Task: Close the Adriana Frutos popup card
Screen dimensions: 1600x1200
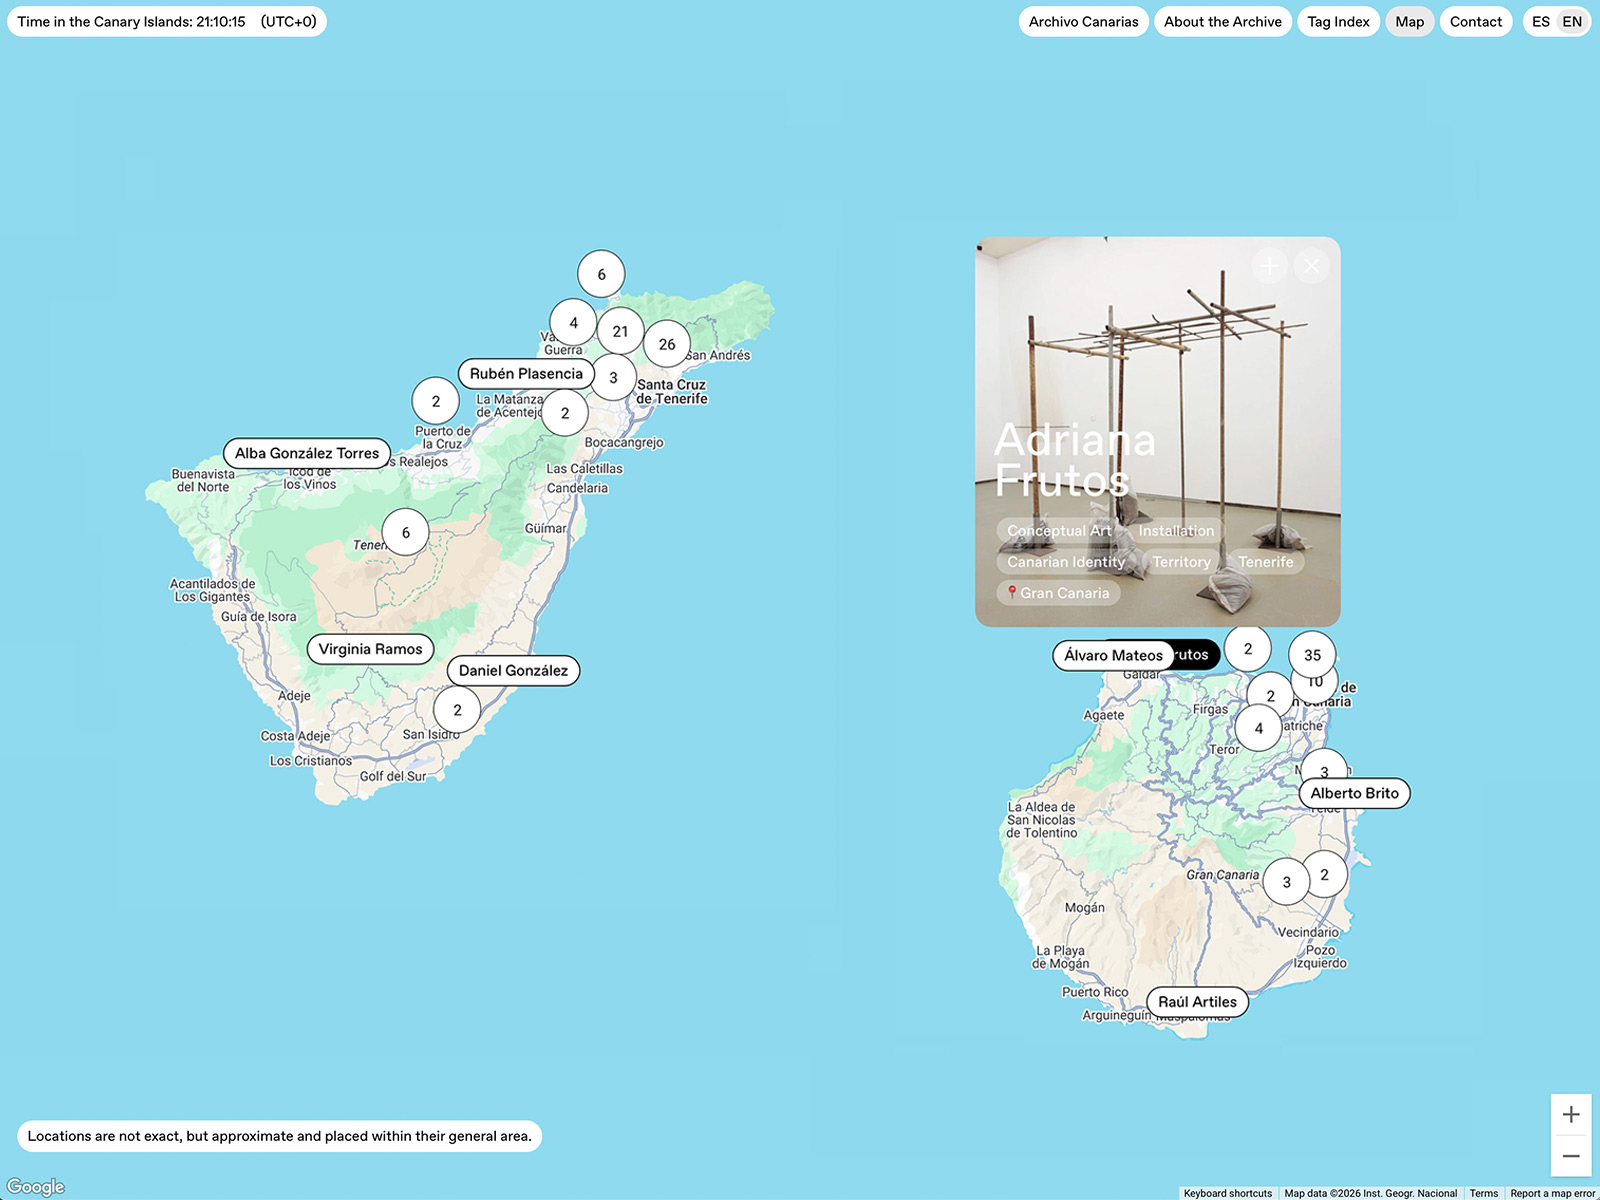Action: 1311,266
